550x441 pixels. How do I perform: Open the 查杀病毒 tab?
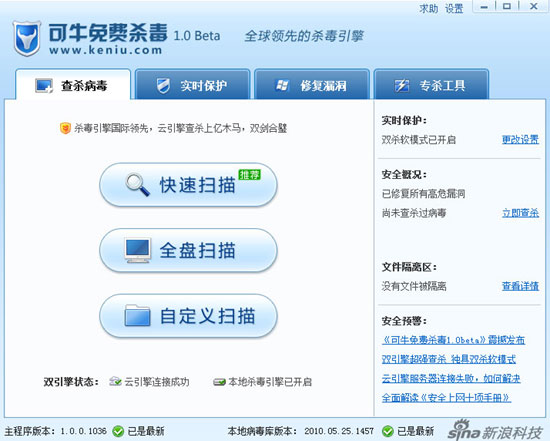[73, 85]
